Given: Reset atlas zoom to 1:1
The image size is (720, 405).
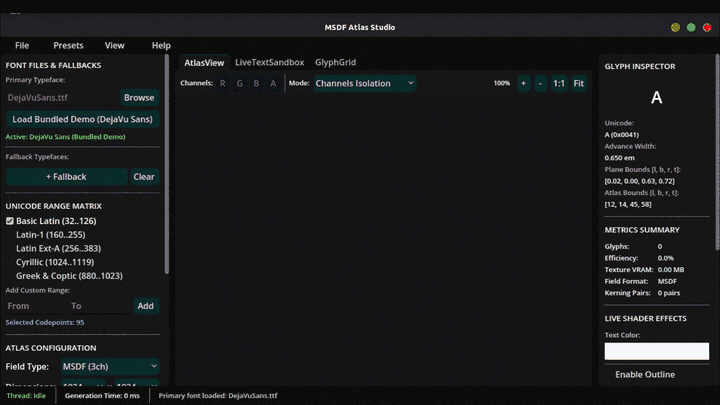Looking at the screenshot, I should [x=559, y=83].
